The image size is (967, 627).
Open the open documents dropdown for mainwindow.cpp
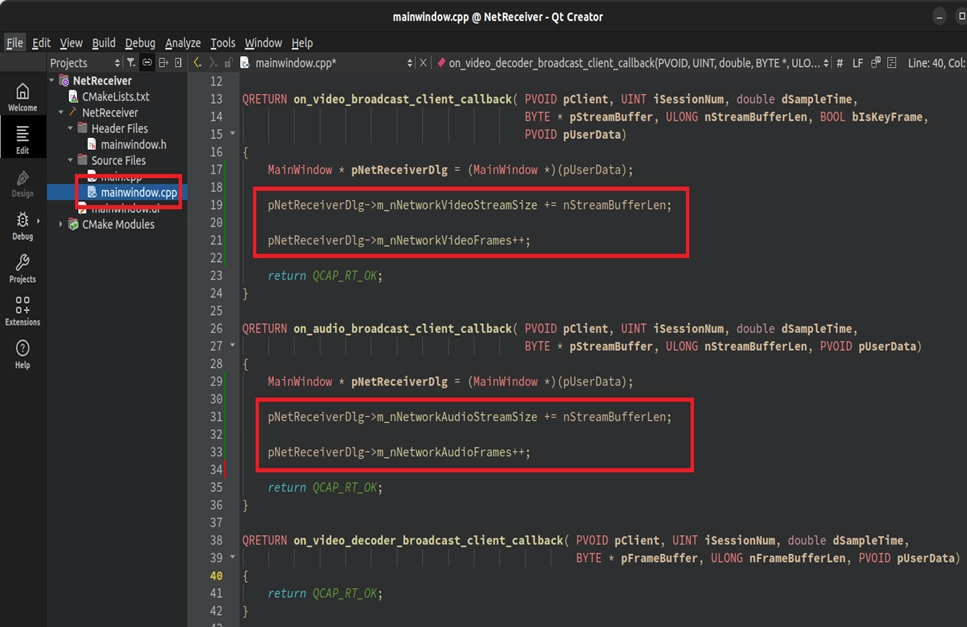click(x=409, y=63)
